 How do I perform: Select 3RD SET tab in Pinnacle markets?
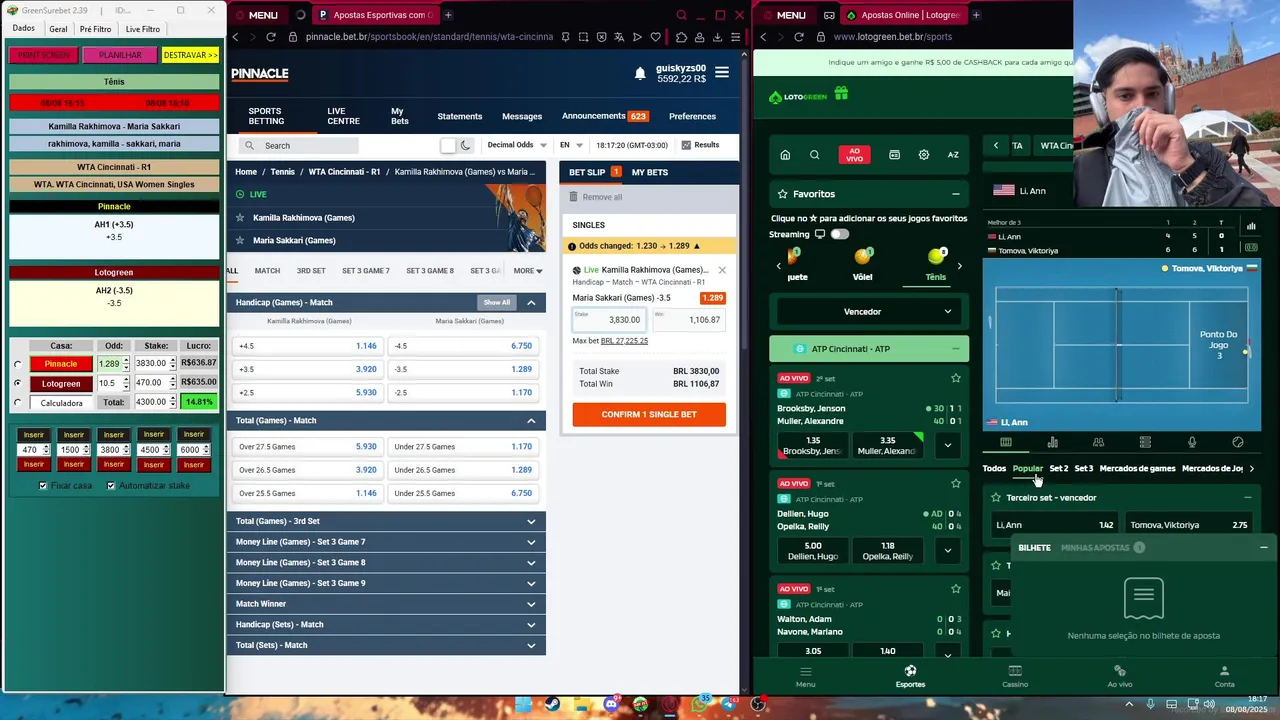(311, 271)
